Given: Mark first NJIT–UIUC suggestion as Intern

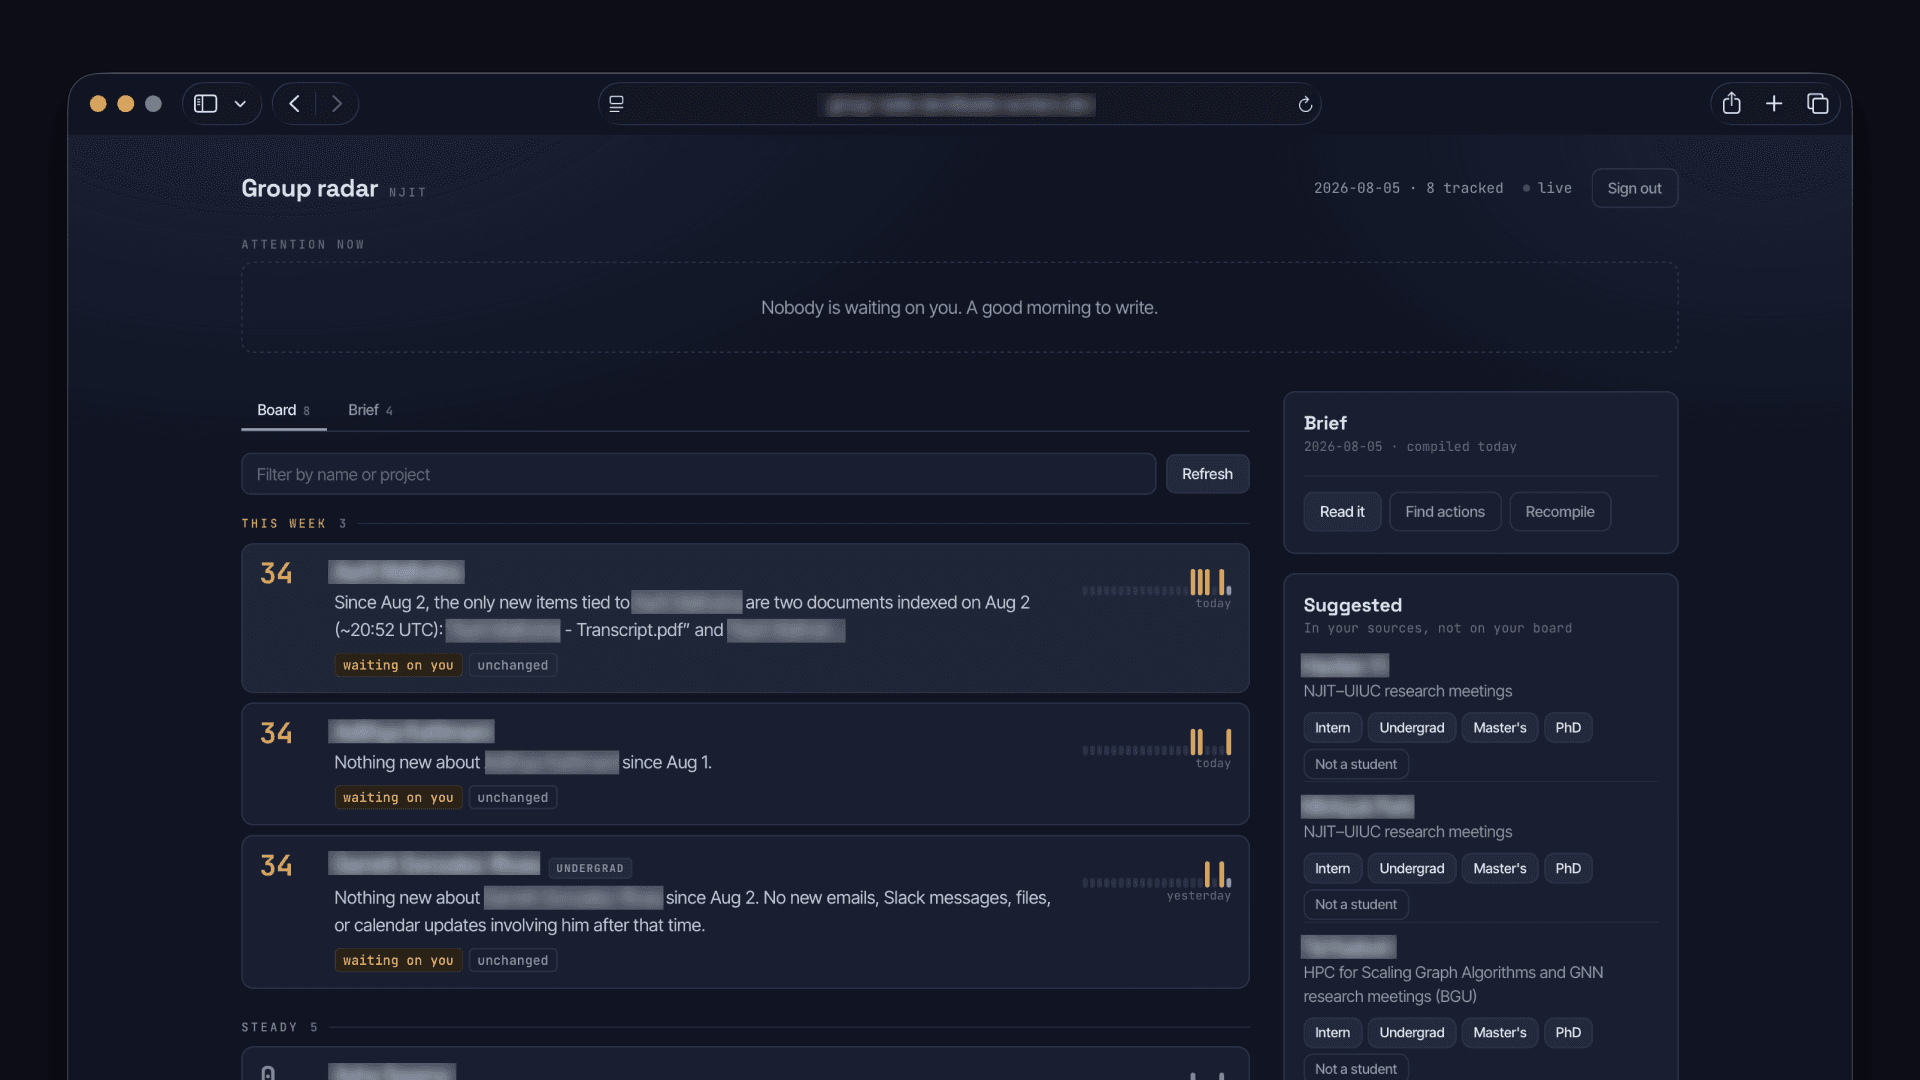Looking at the screenshot, I should [1332, 728].
